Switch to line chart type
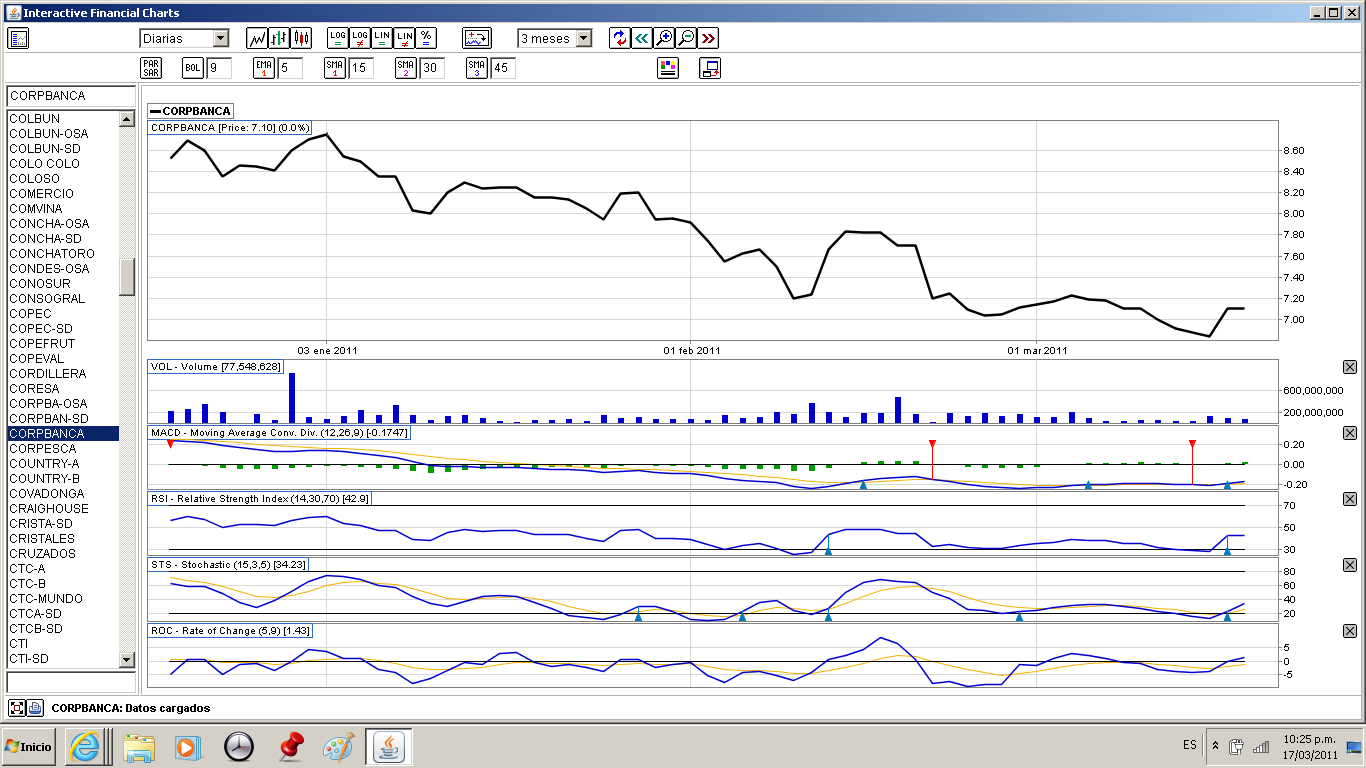 (x=257, y=38)
